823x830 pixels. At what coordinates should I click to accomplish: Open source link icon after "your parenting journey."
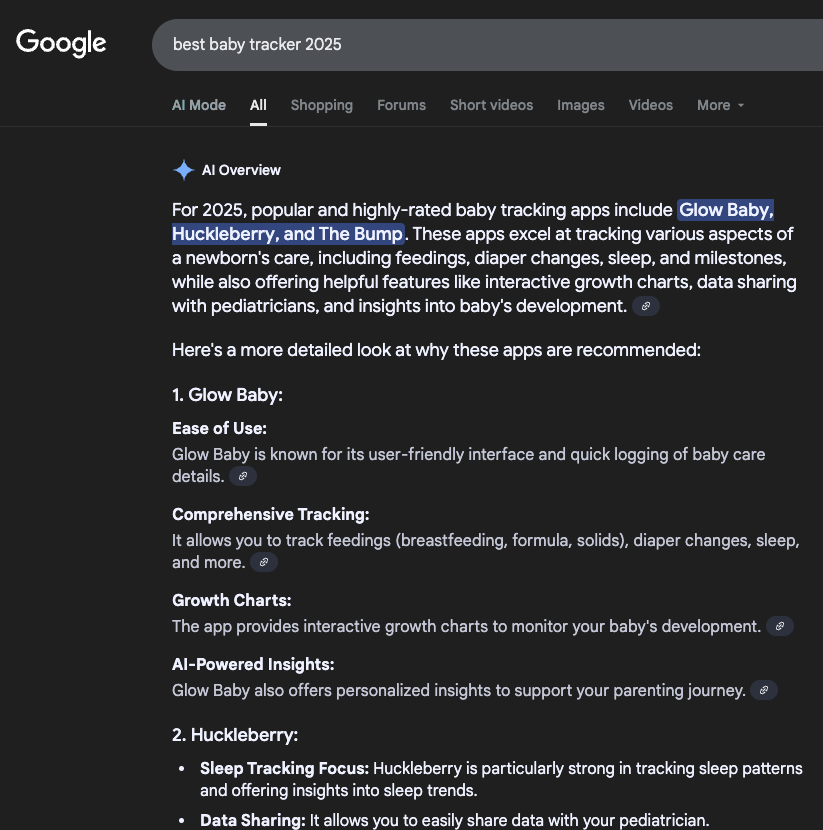click(x=764, y=690)
